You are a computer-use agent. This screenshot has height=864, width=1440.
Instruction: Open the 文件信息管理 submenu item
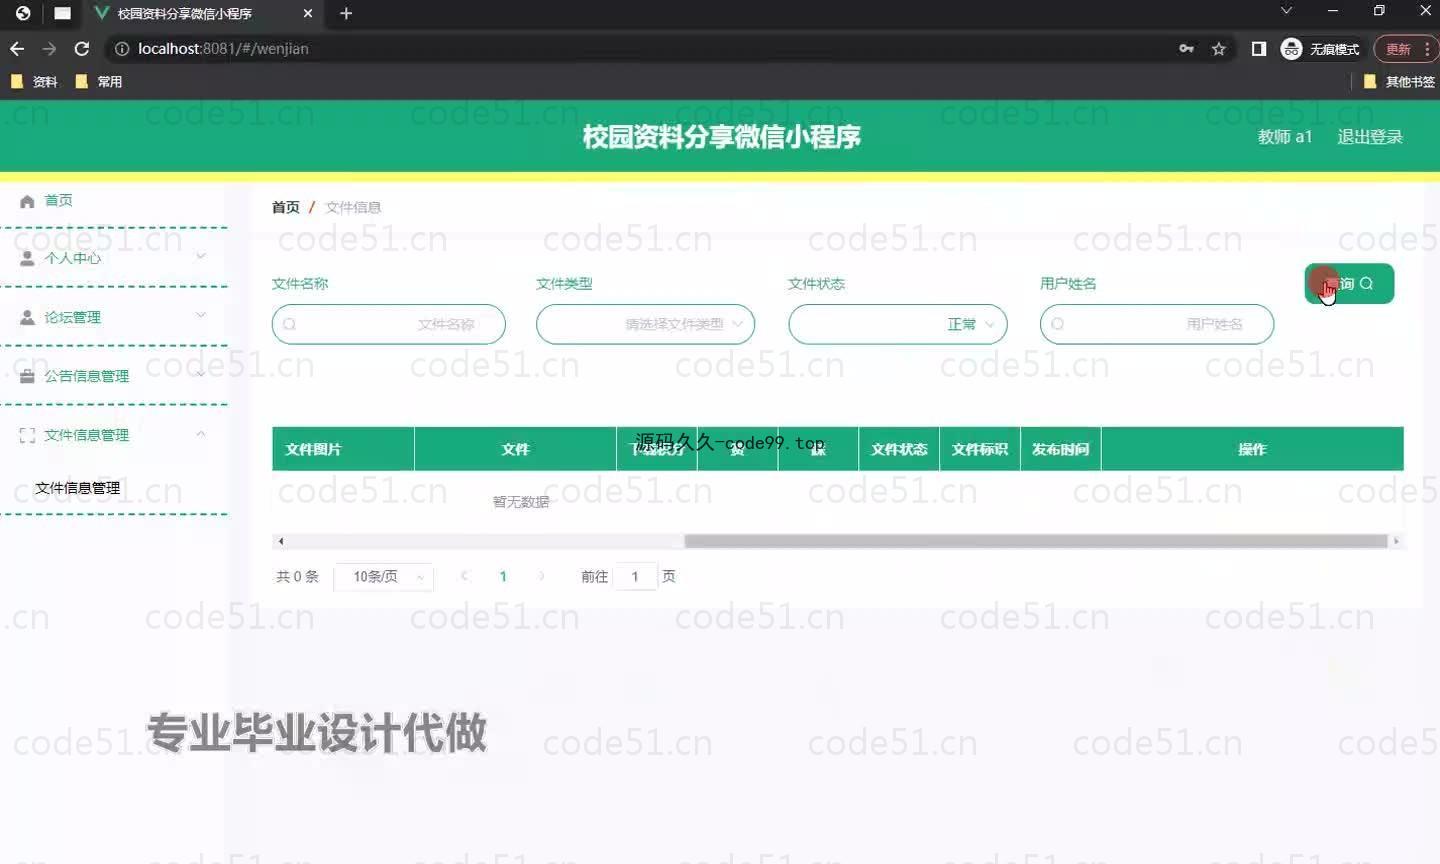(77, 488)
